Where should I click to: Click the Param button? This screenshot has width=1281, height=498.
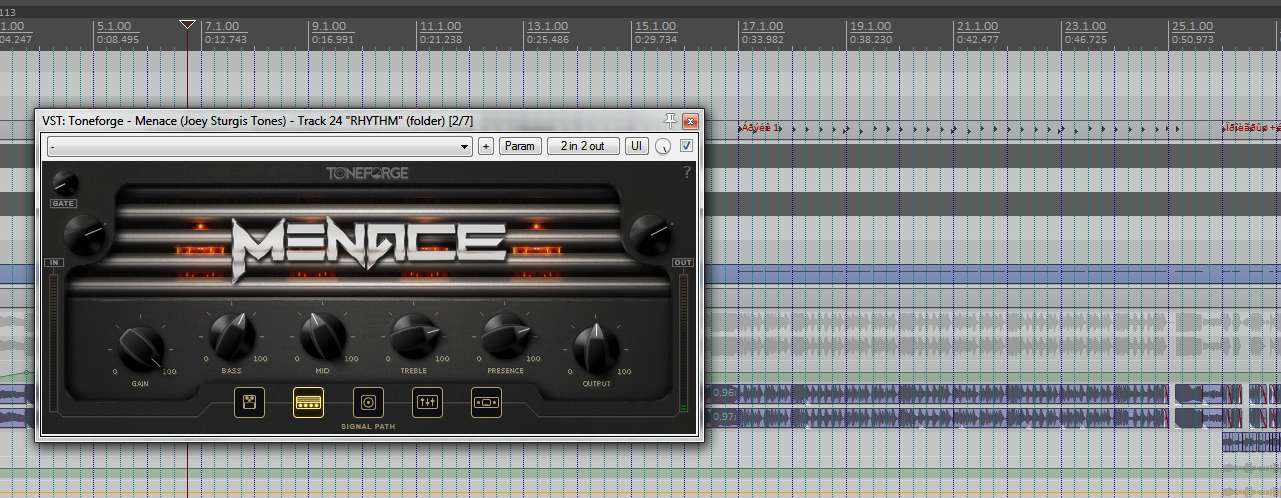pos(520,146)
